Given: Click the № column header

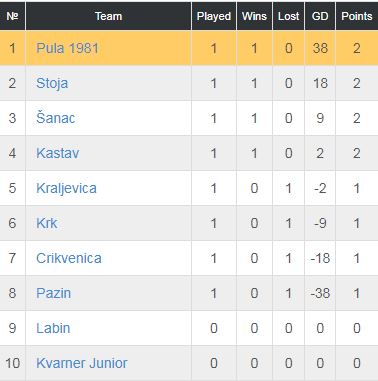Looking at the screenshot, I should (x=12, y=16).
